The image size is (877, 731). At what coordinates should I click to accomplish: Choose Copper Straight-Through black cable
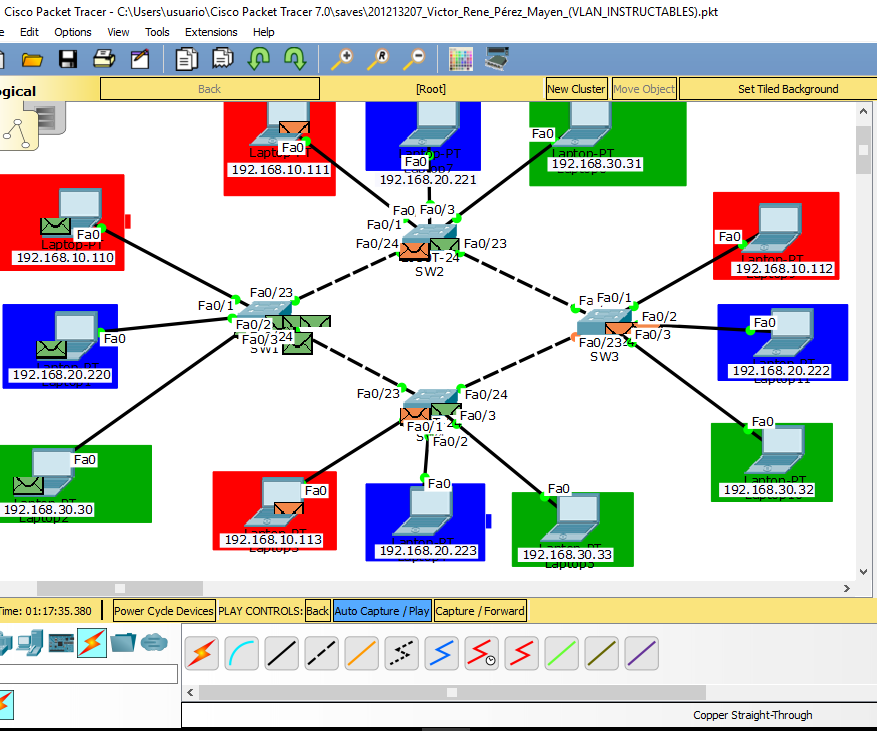tap(282, 653)
